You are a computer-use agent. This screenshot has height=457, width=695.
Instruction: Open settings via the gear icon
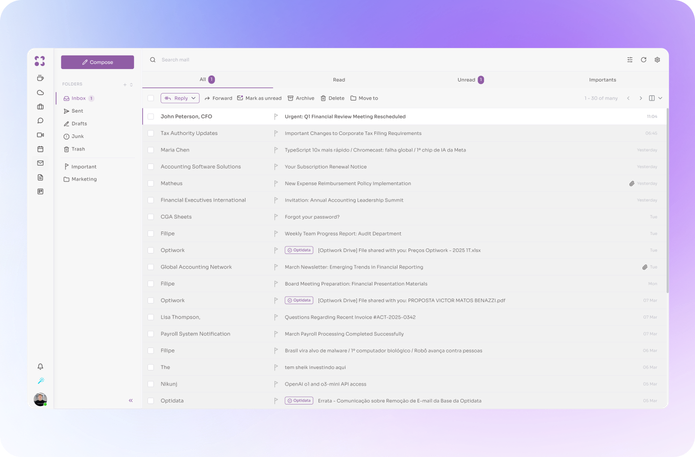tap(657, 60)
